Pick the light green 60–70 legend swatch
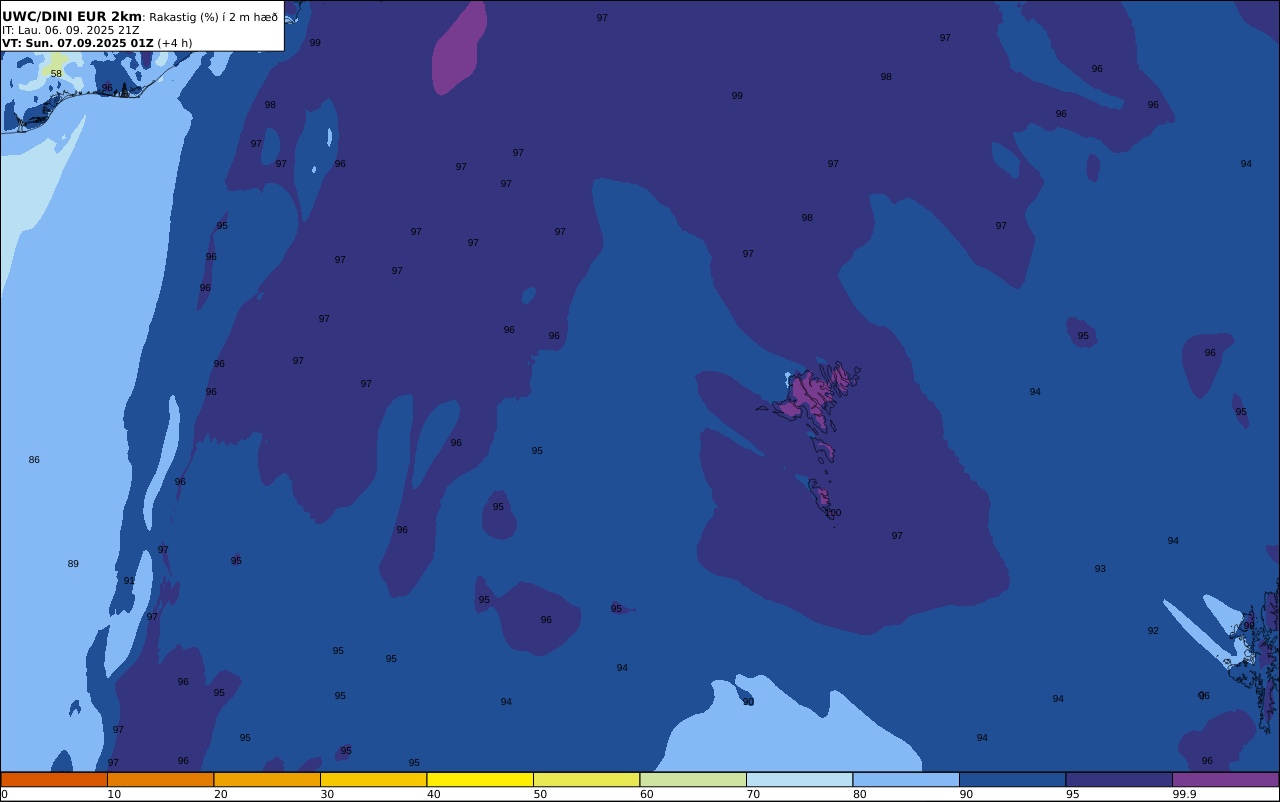This screenshot has width=1280, height=802. pos(693,779)
